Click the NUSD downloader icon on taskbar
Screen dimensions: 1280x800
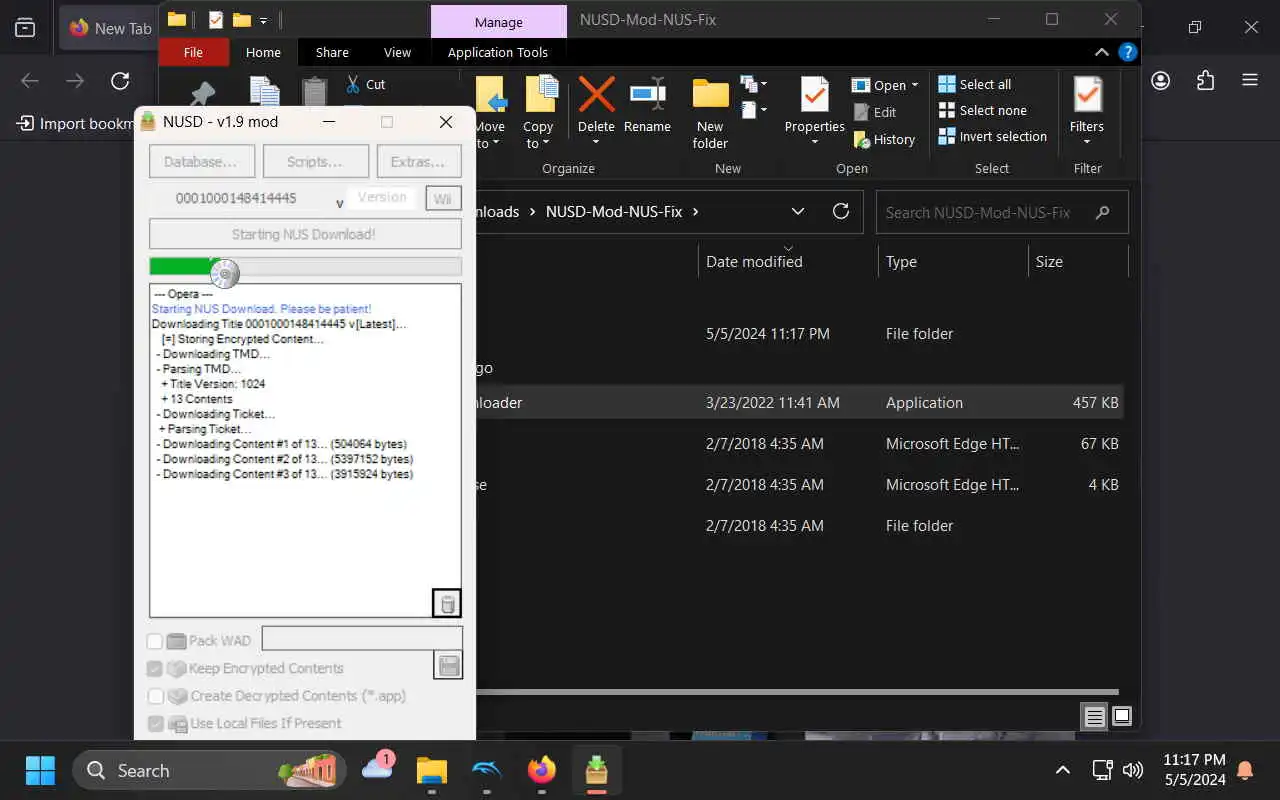(x=596, y=770)
